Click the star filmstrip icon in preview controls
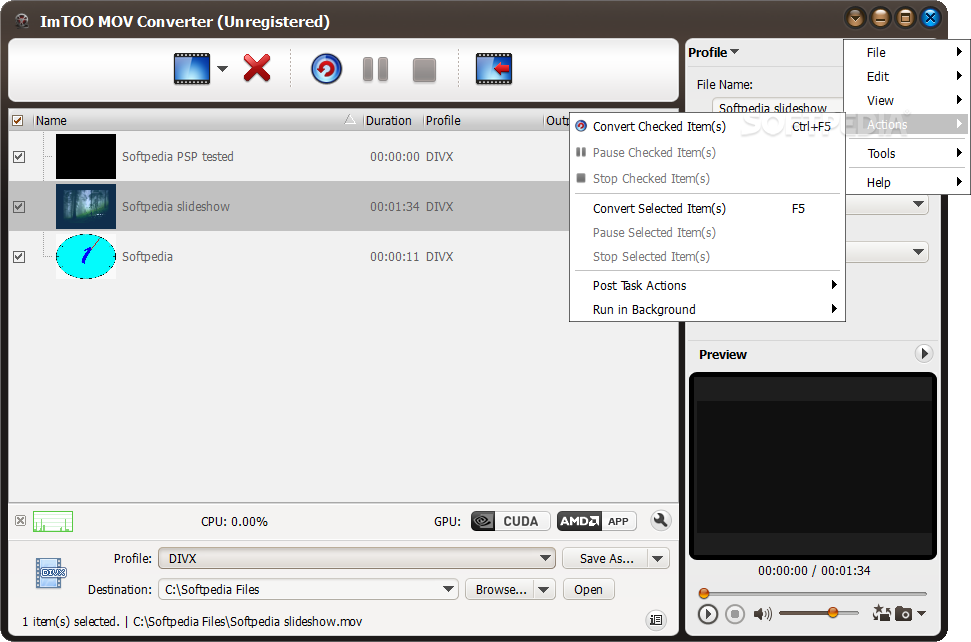 [881, 613]
